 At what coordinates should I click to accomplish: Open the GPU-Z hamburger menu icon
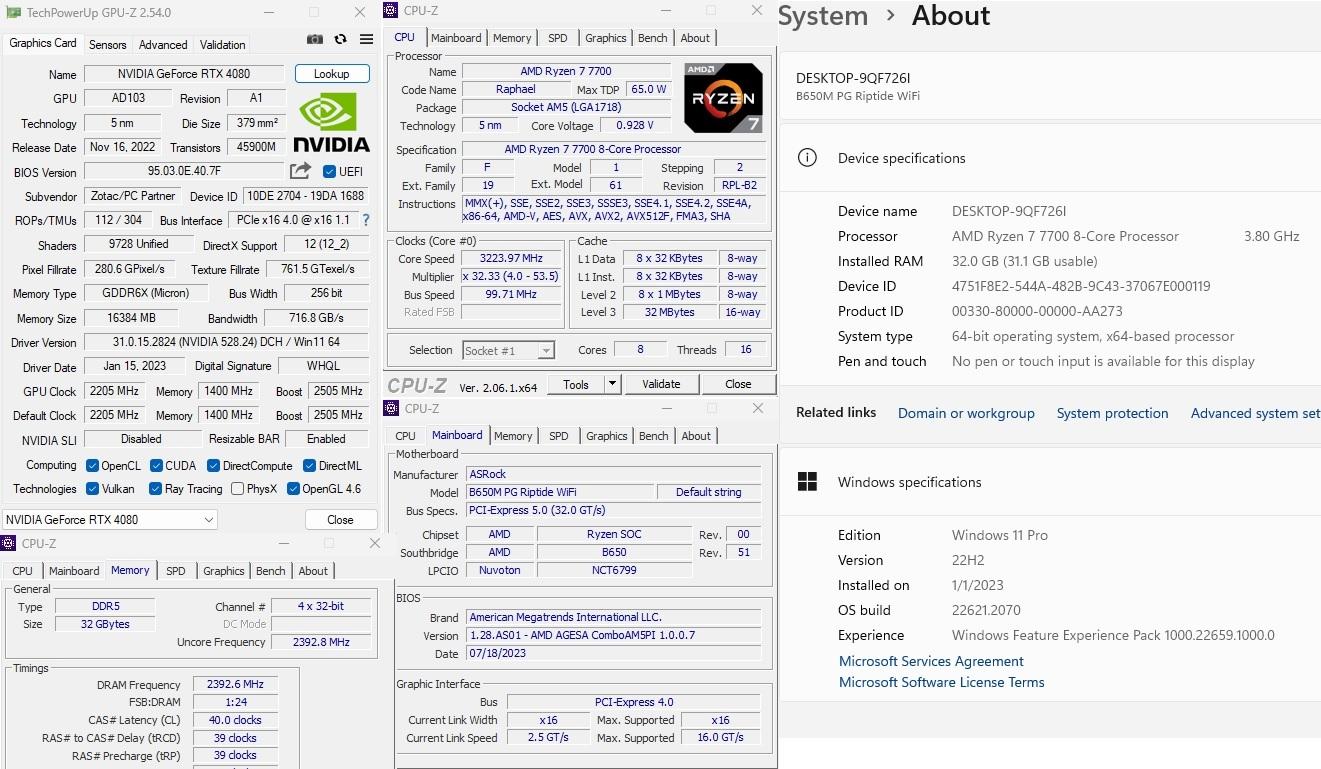tap(366, 39)
